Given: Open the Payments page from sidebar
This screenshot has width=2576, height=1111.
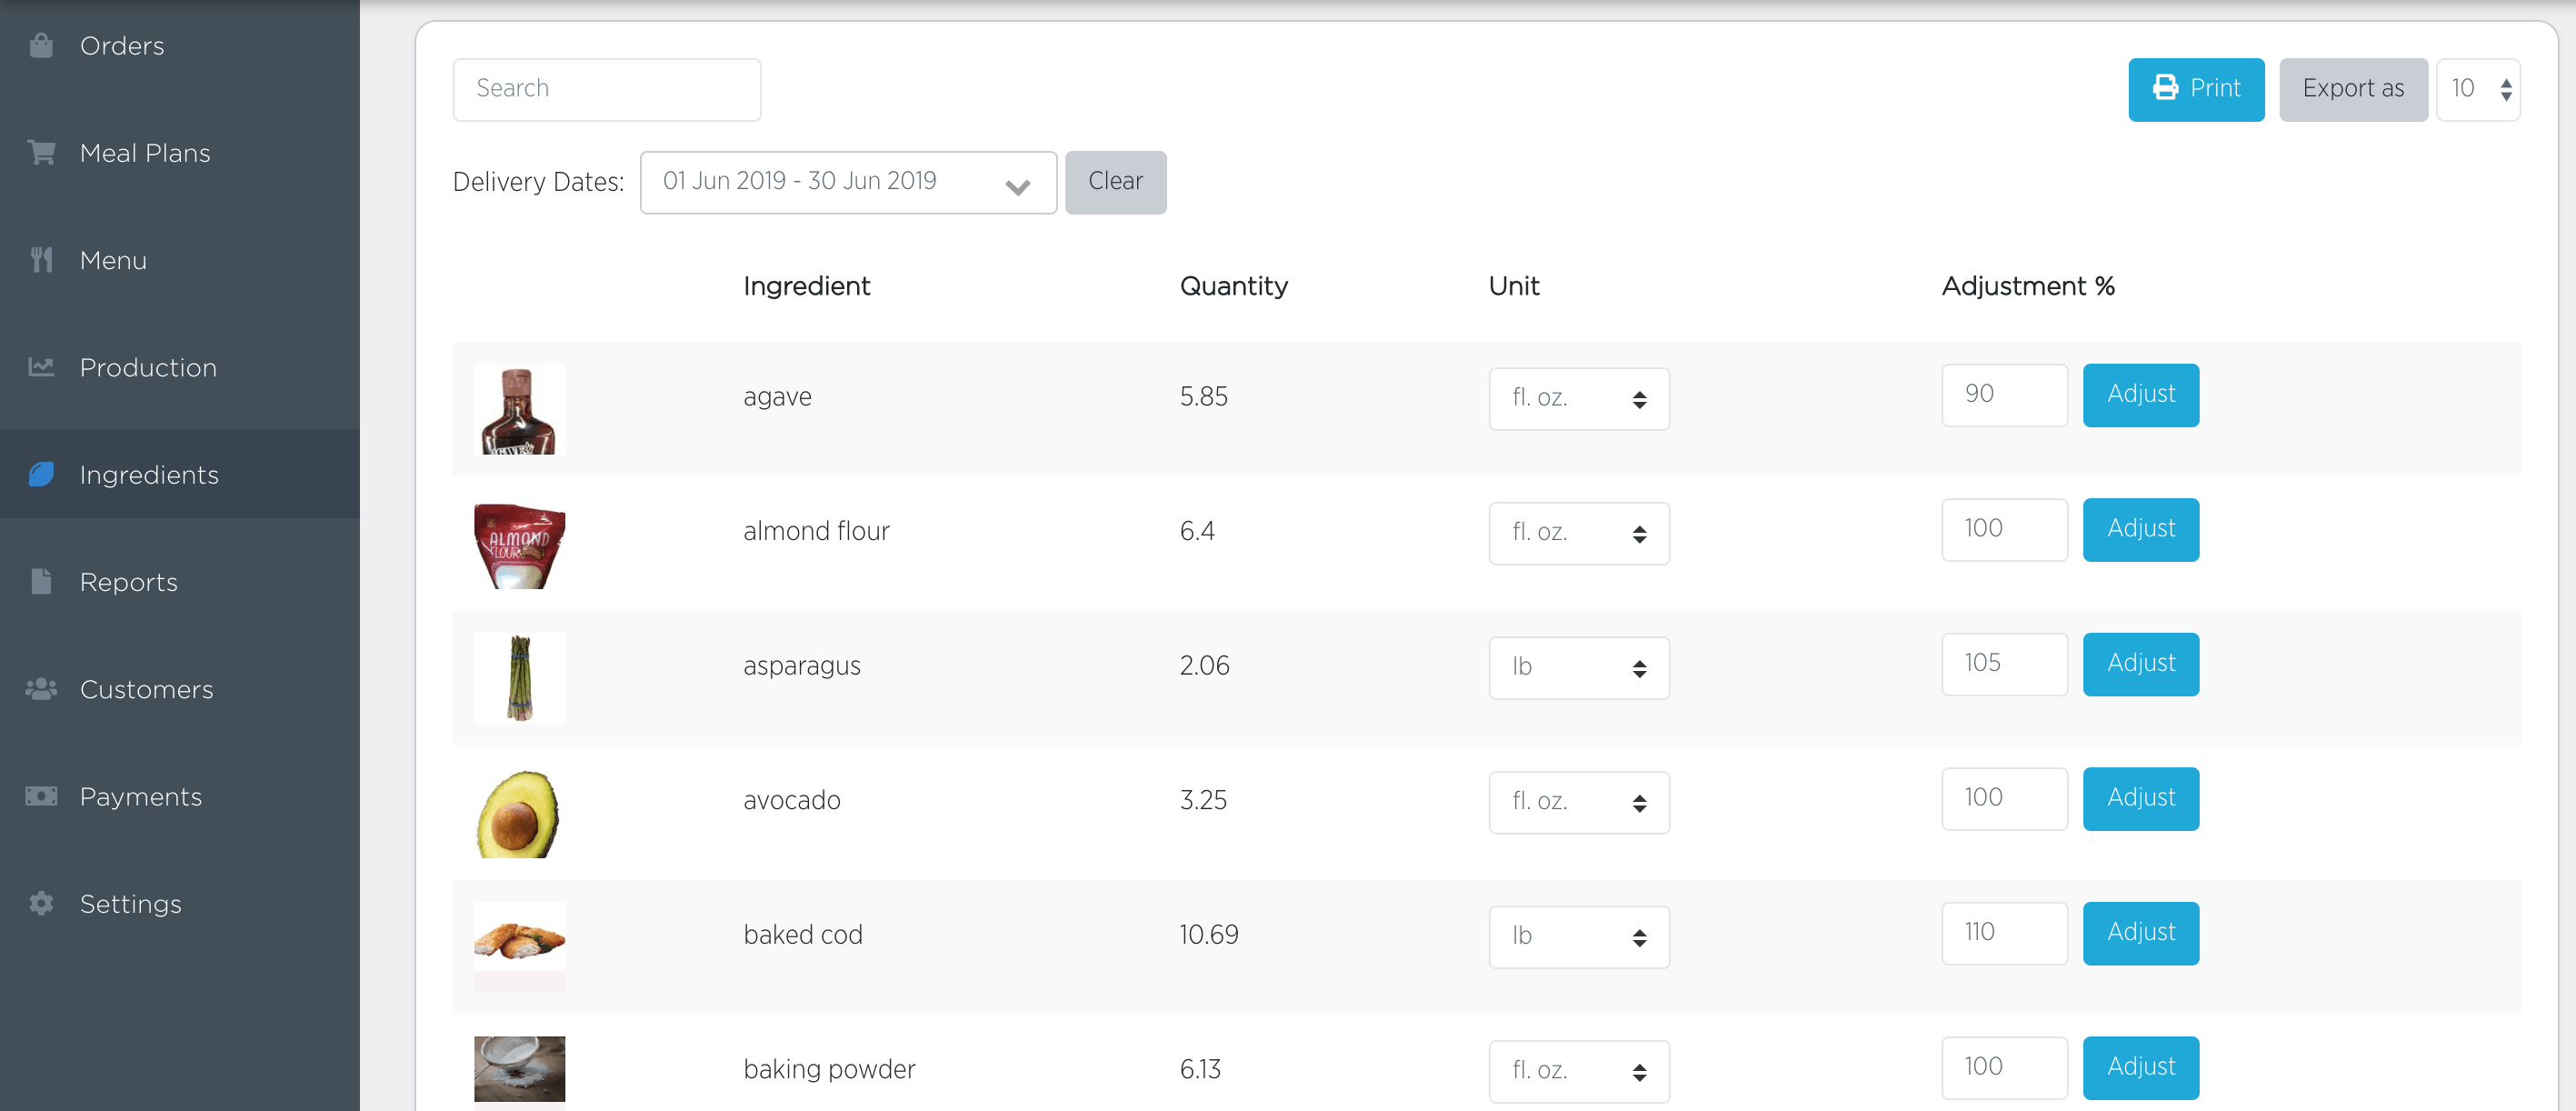Looking at the screenshot, I should pos(140,796).
